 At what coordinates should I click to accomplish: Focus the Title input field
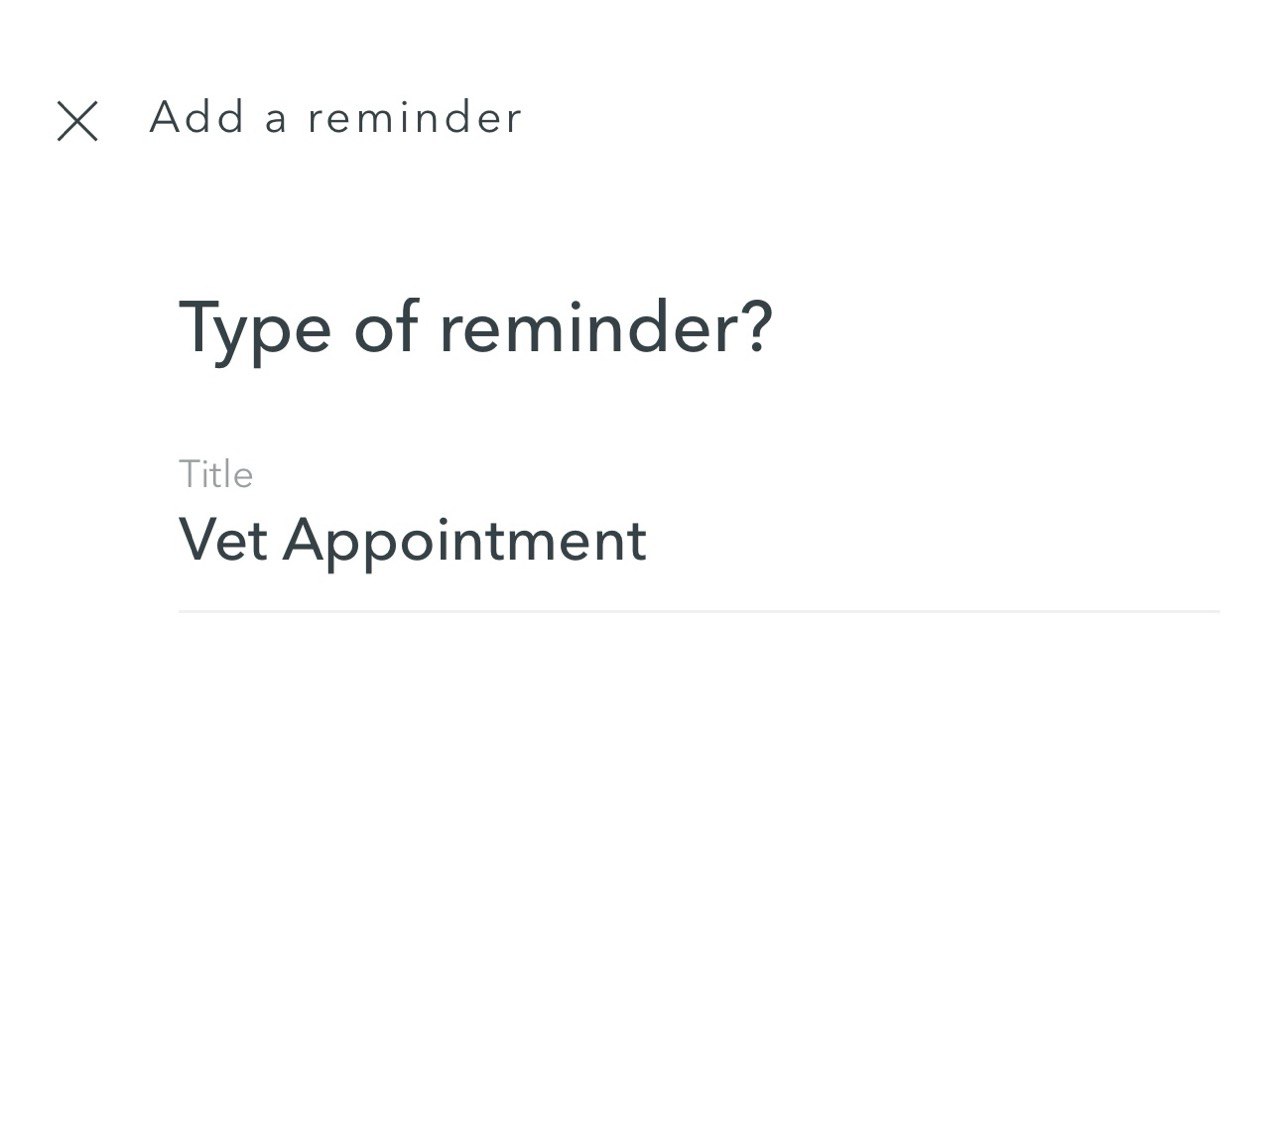coord(698,541)
